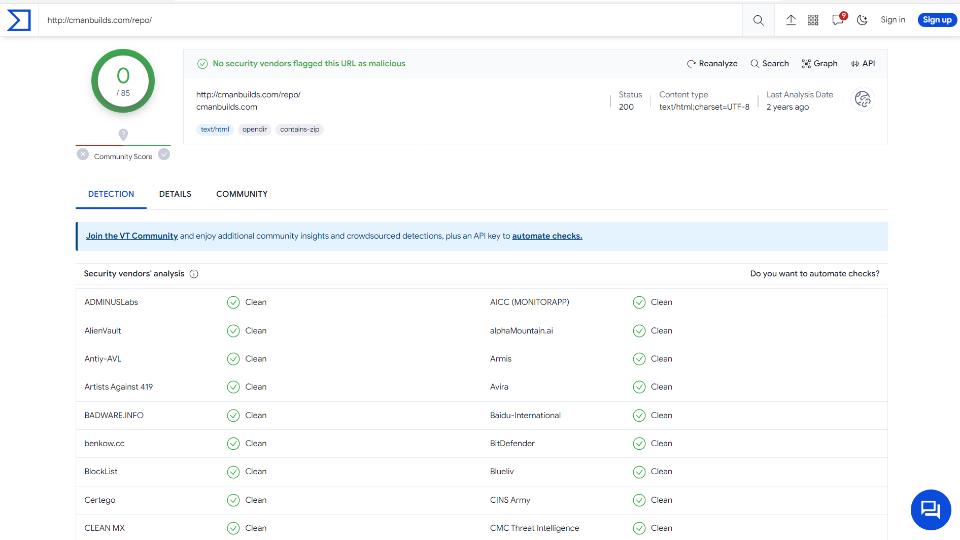
Task: Click the CMC Threat Intelligence vendor name
Action: [x=534, y=528]
